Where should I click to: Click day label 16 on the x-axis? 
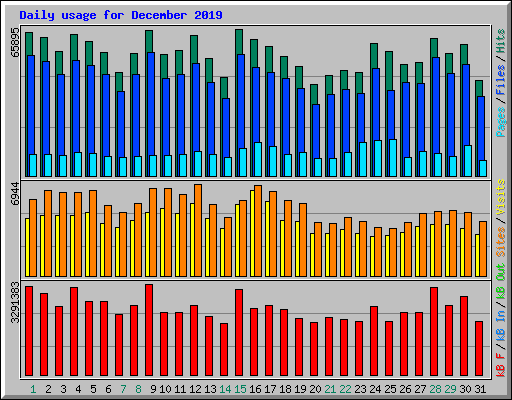point(255,389)
